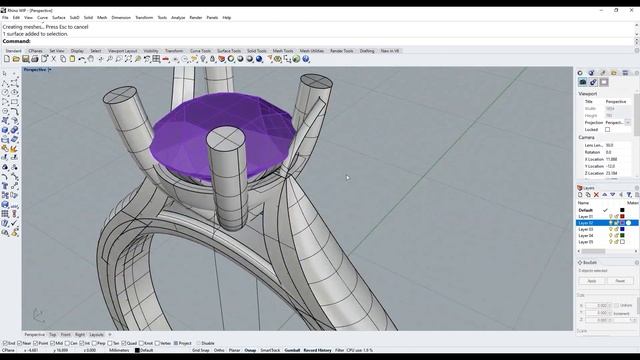Viewport: 640px width, 360px height.
Task: Click the camera Viewport properties icon
Action: click(x=582, y=82)
